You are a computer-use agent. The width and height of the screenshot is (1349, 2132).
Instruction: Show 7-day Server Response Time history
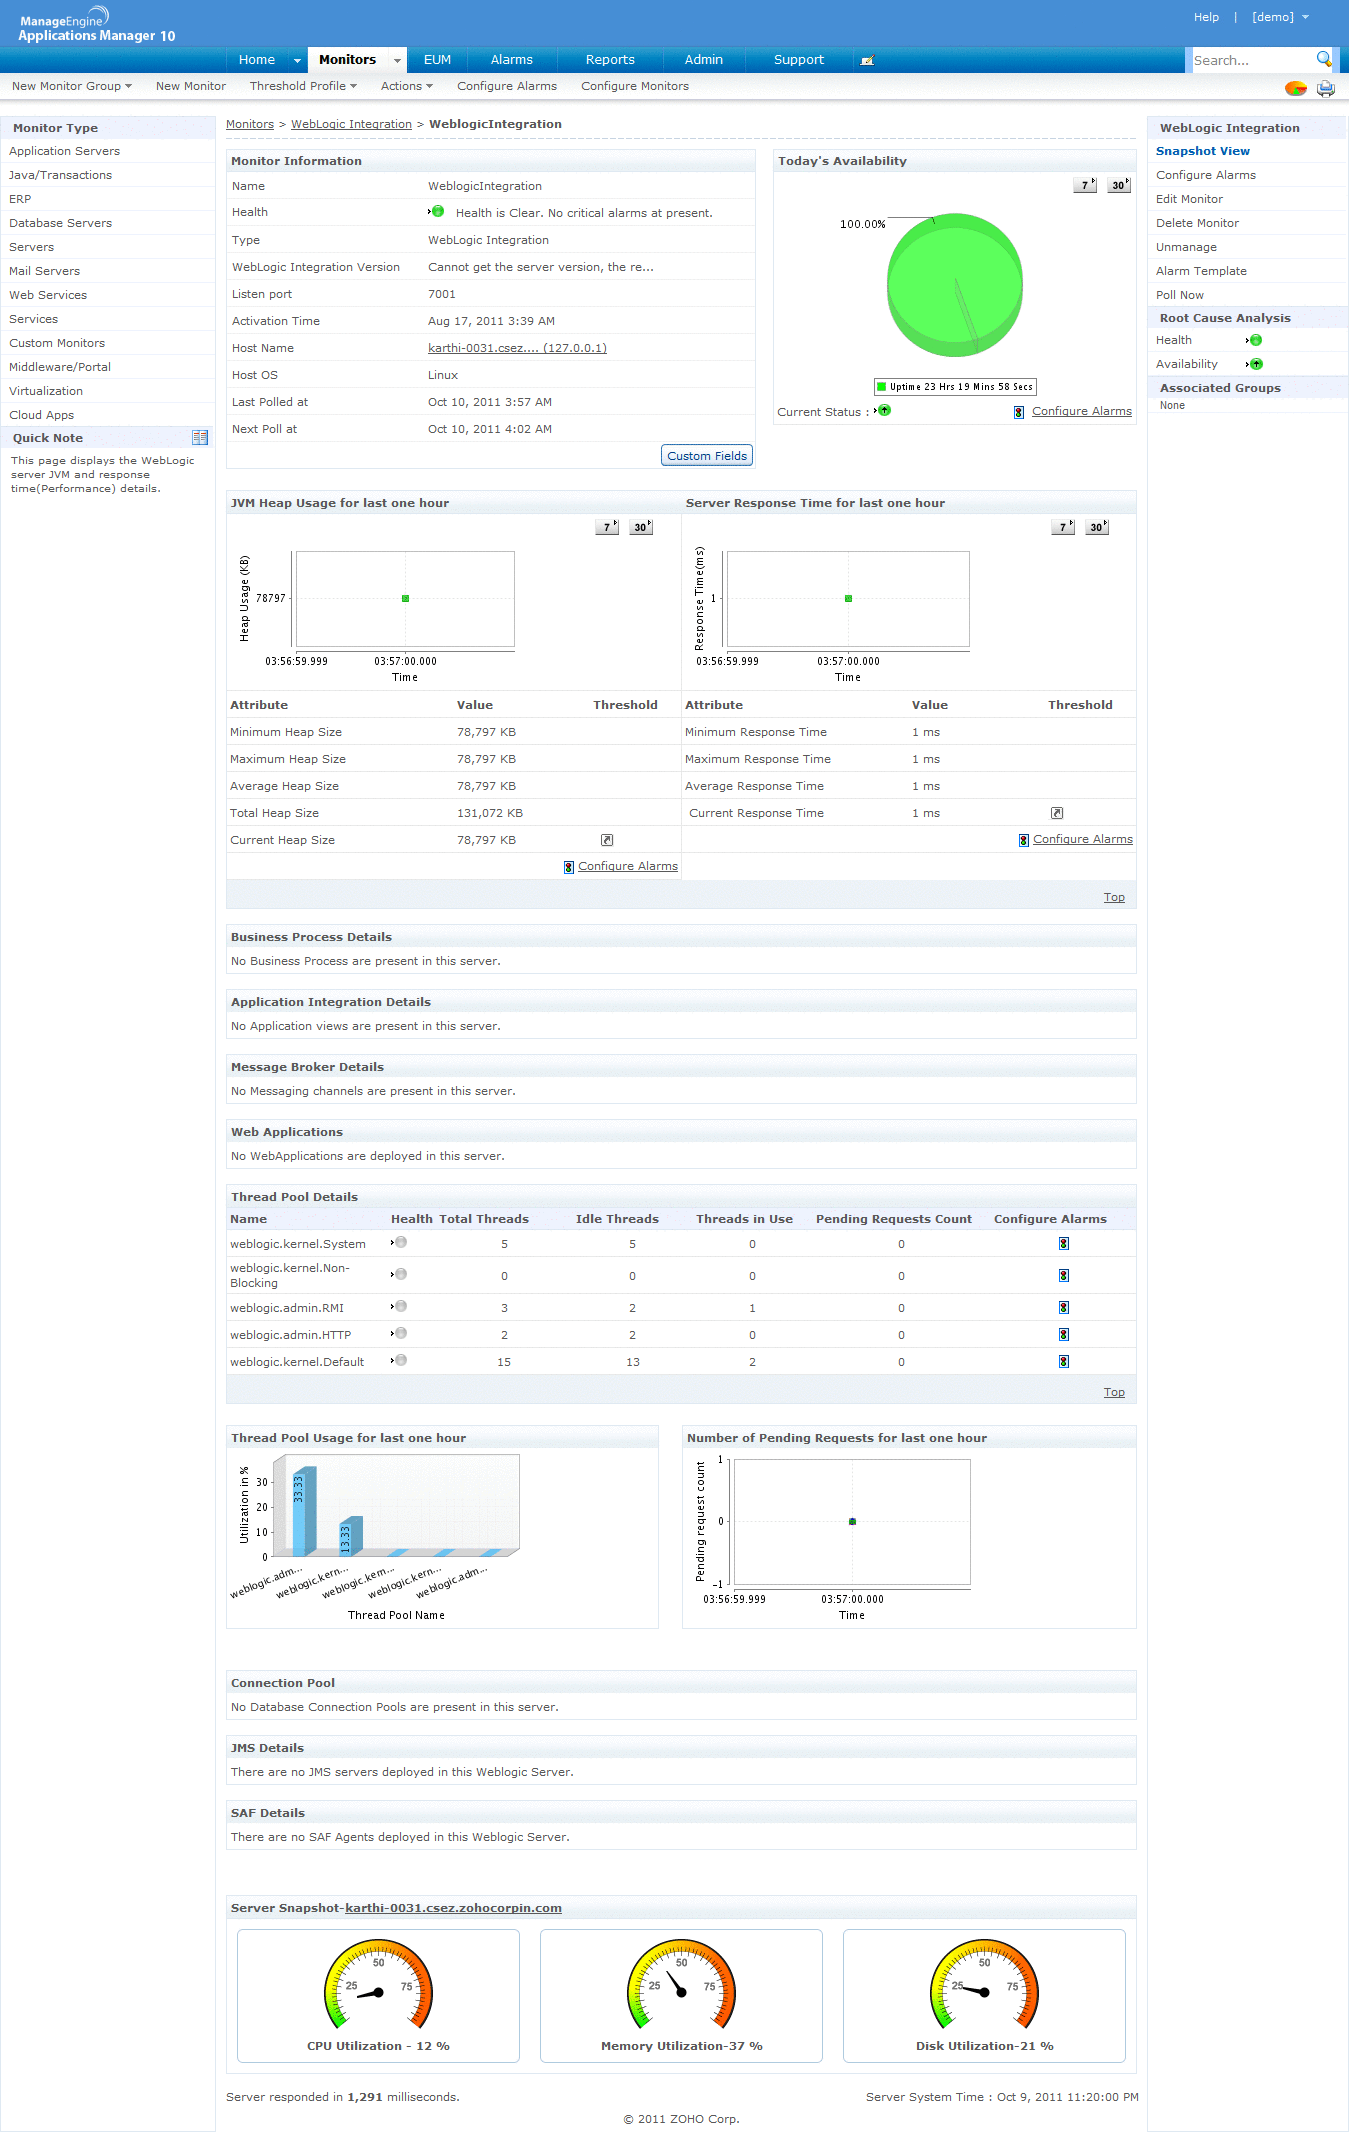1063,527
